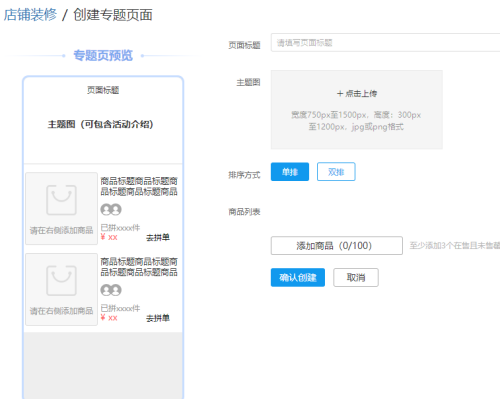The height and width of the screenshot is (399, 500).
Task: Click the first product title text in preview
Action: click(x=139, y=186)
